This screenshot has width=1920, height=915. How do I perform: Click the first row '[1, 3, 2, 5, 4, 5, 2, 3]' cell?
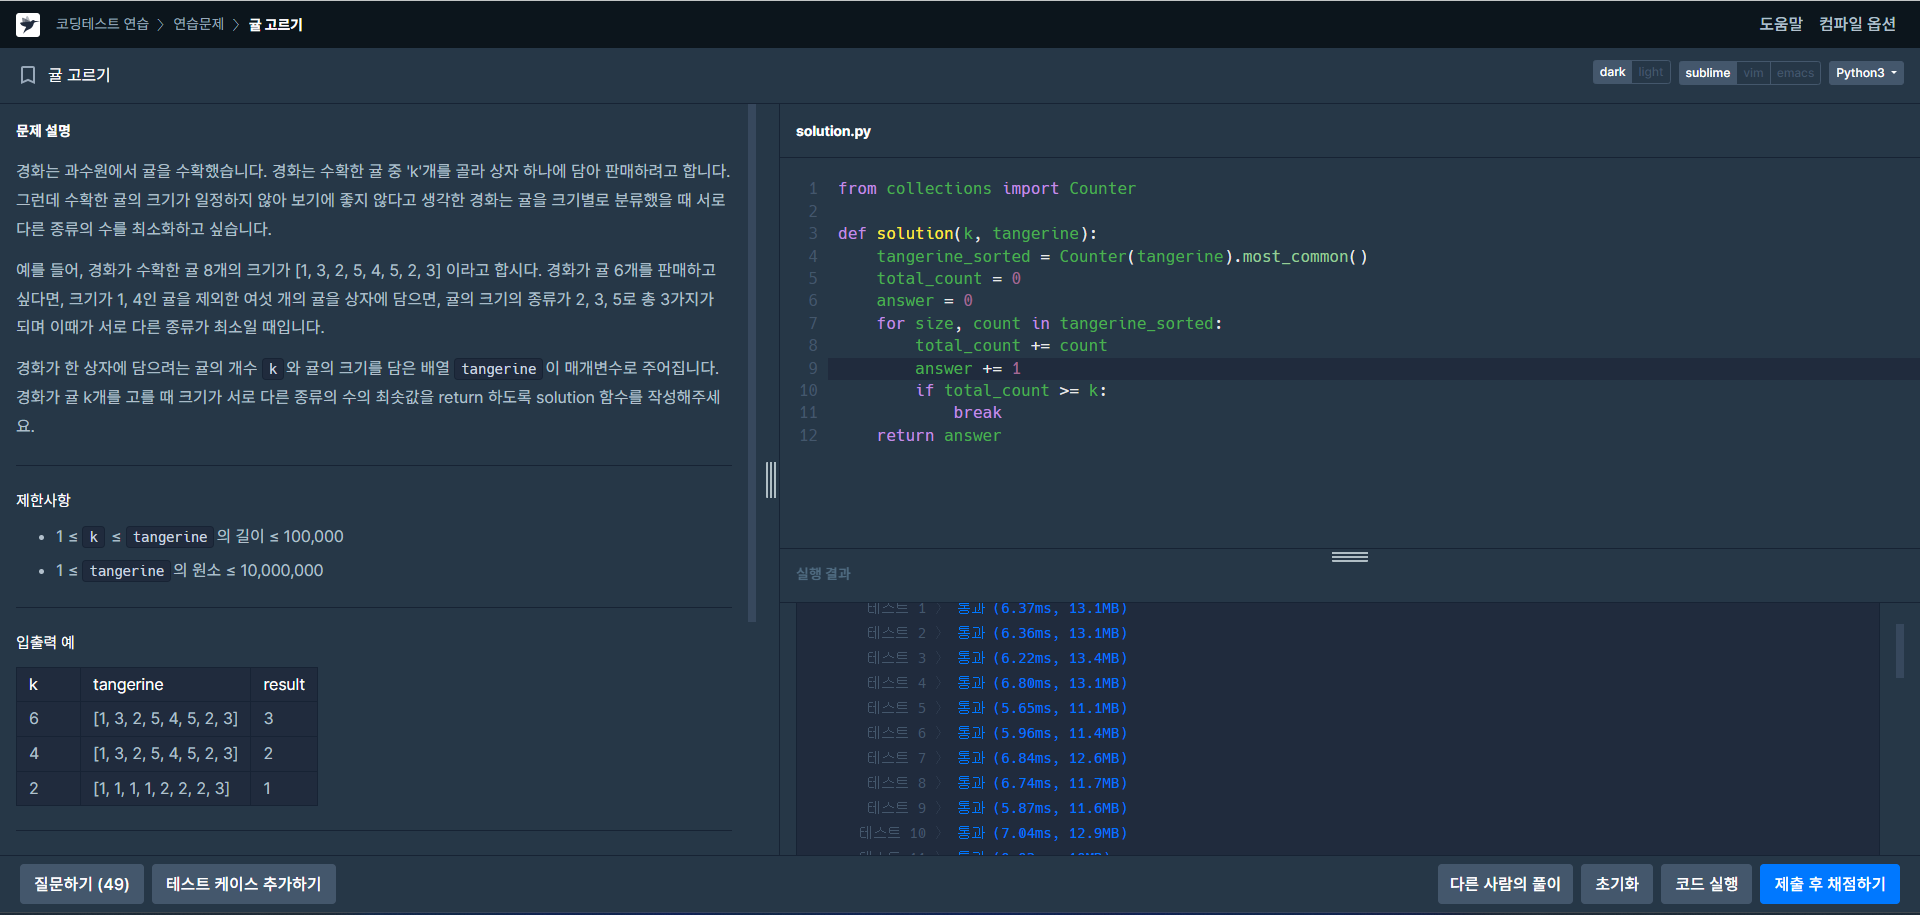(165, 719)
